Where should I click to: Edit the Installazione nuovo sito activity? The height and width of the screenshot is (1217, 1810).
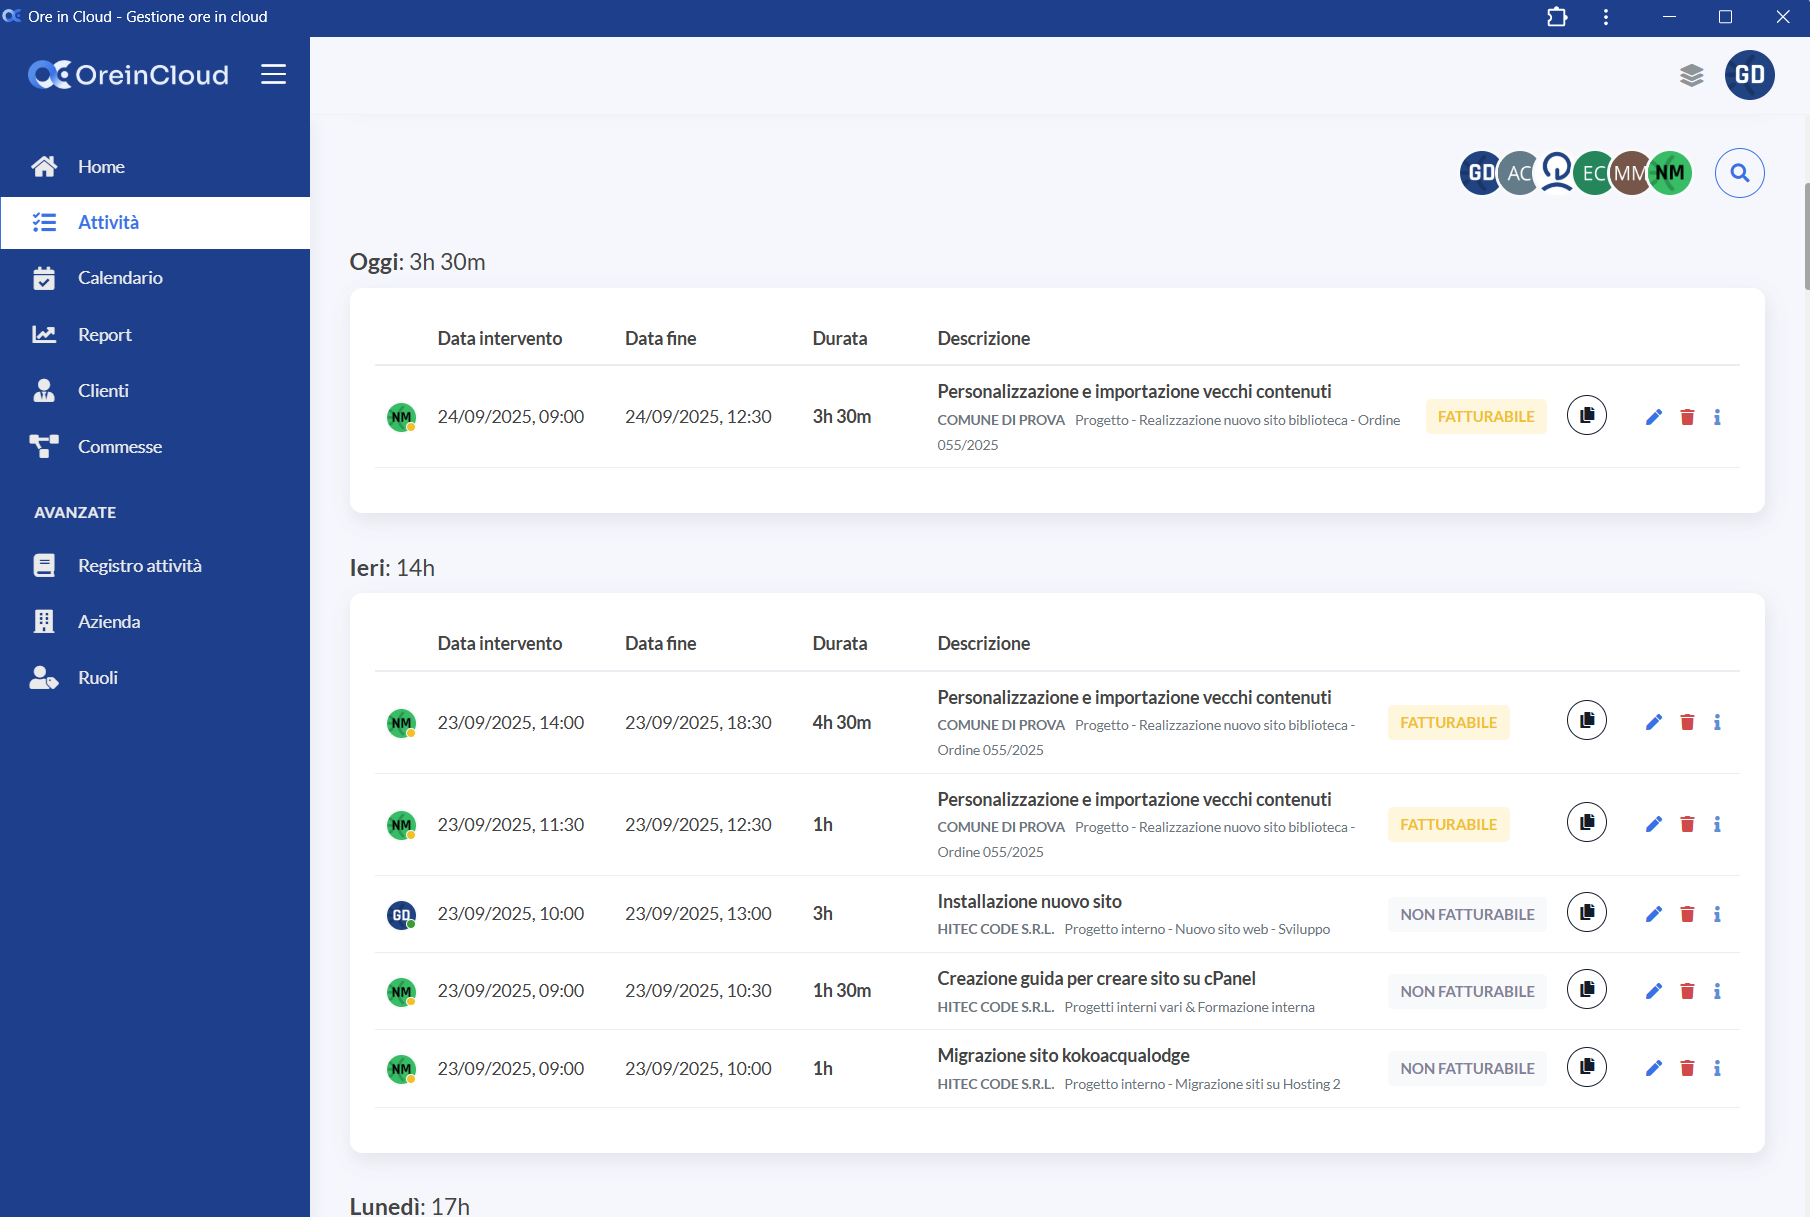(x=1653, y=914)
